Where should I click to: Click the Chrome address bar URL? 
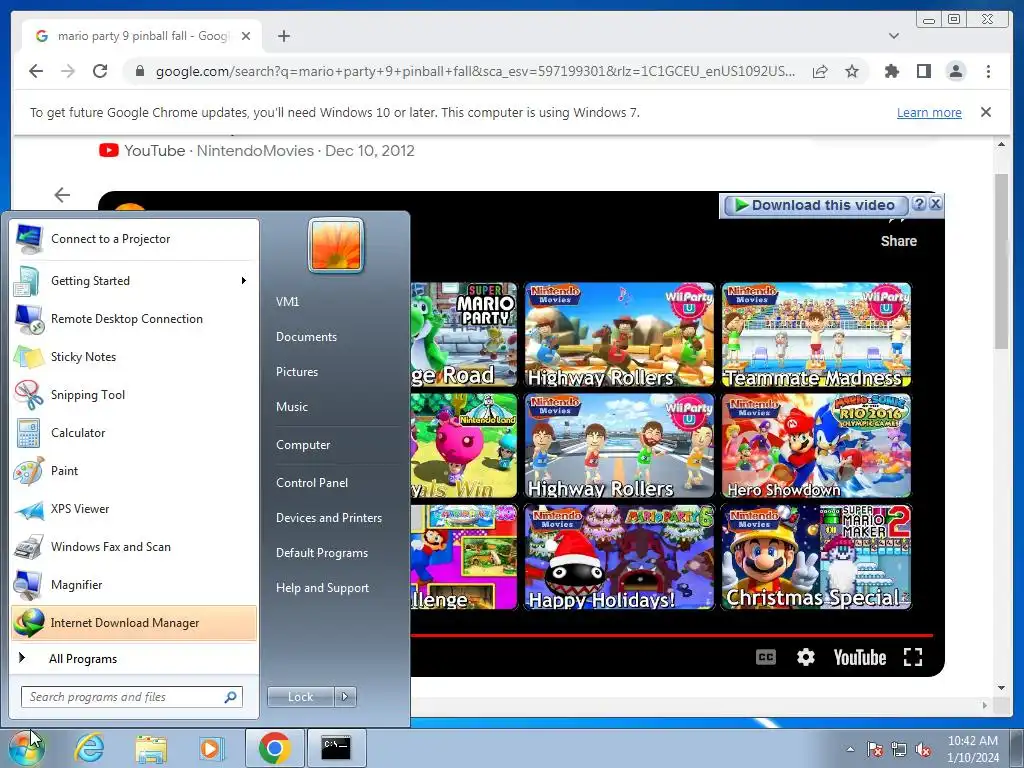point(475,71)
